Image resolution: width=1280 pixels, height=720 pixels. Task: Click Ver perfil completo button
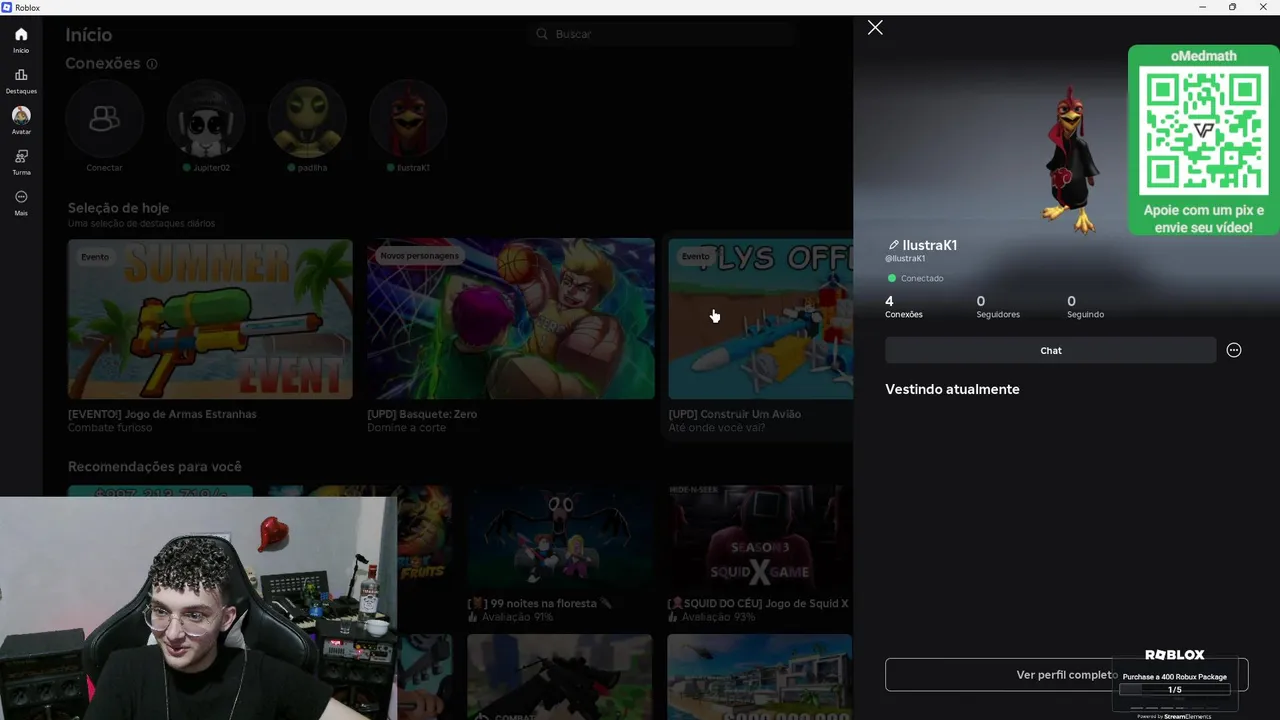(x=1066, y=675)
